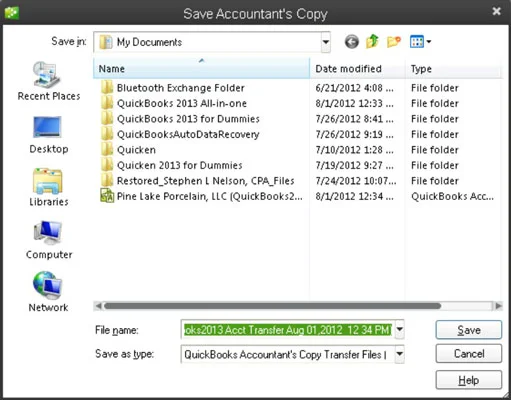Select "Quicken 2013 for Dummies" name text
This screenshot has width=511, height=400.
[x=180, y=165]
